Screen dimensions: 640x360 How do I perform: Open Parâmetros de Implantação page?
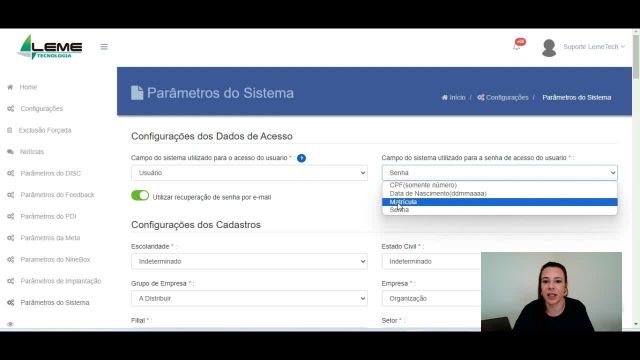tap(61, 281)
